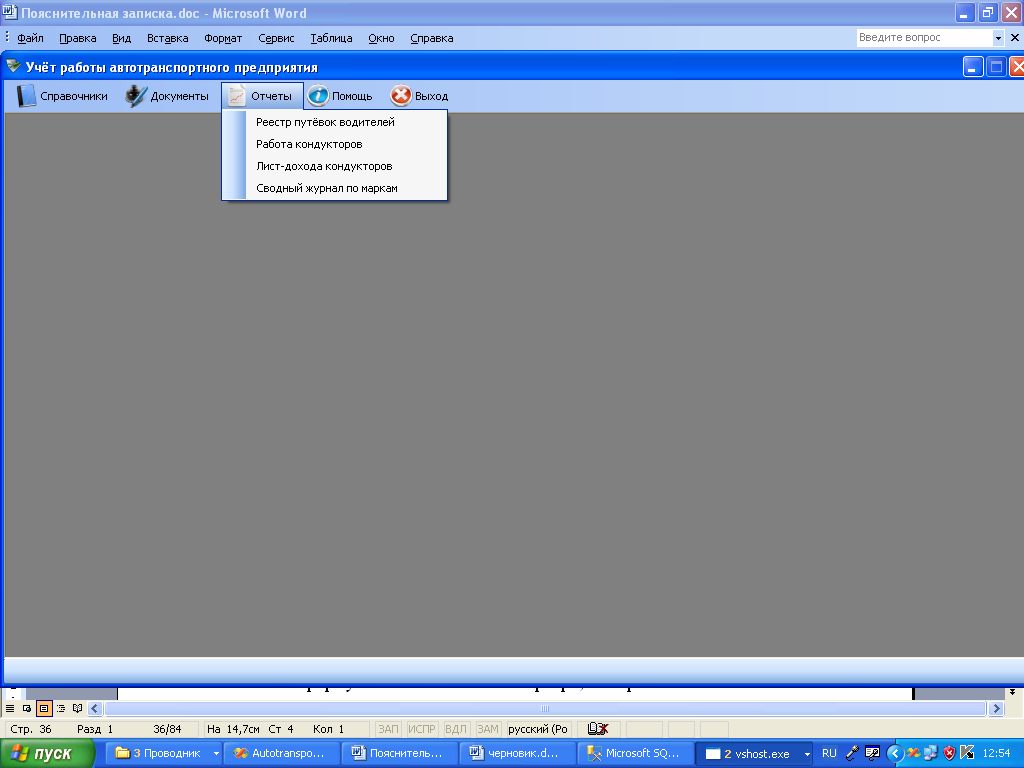
Task: Switch to Пояснитель... Word taskbar button
Action: pos(399,753)
